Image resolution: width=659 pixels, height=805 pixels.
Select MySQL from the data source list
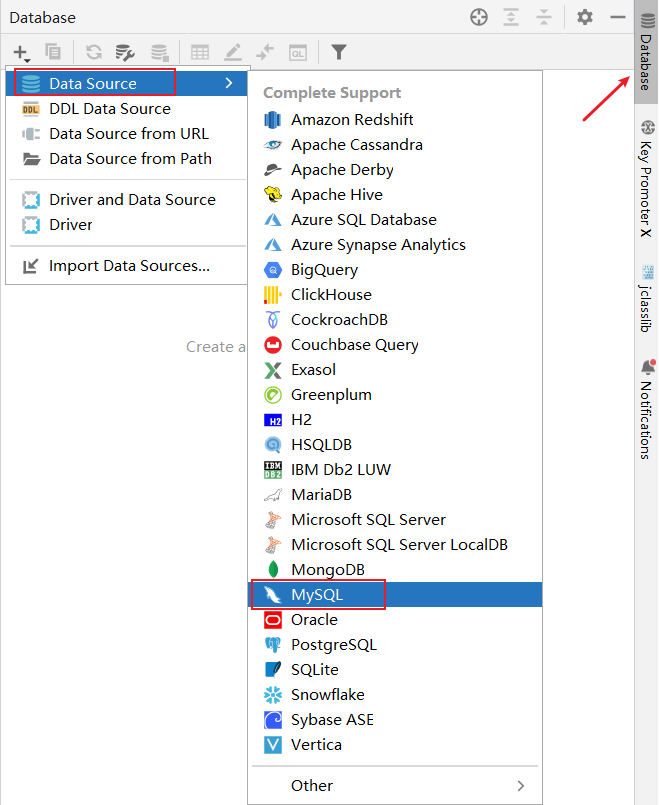click(x=316, y=595)
